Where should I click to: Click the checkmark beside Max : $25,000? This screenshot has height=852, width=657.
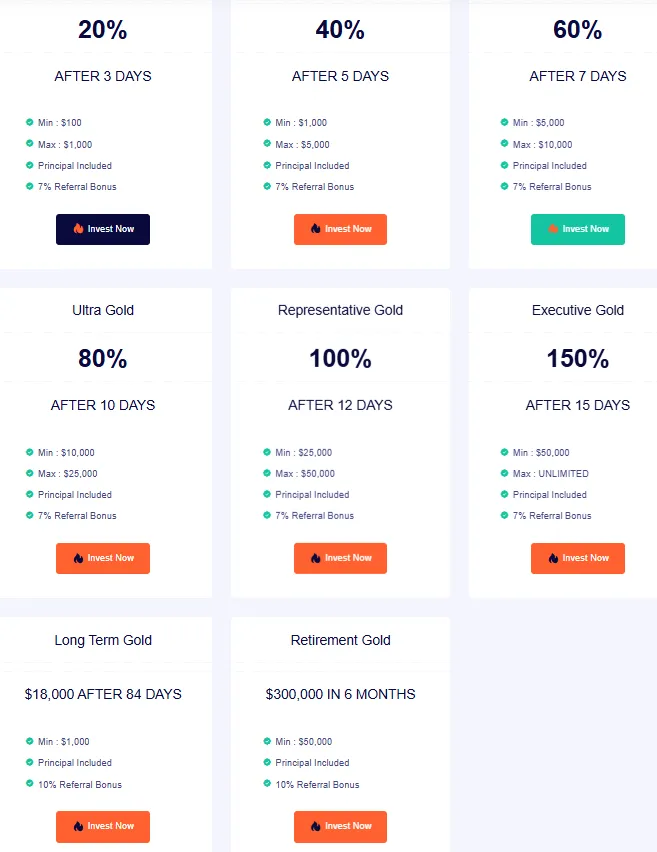click(x=30, y=474)
